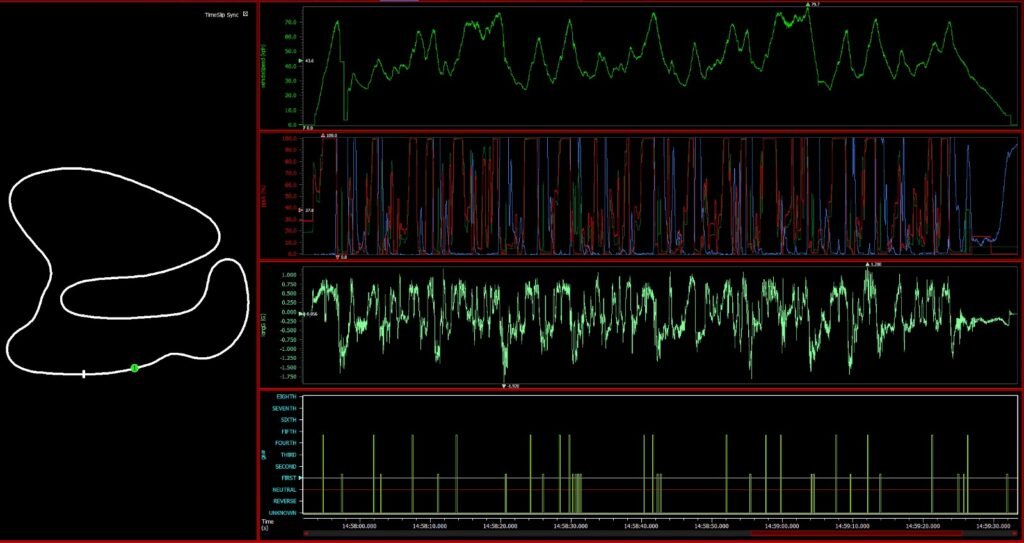
Task: Click the TimeSlip Sync text label
Action: click(220, 15)
